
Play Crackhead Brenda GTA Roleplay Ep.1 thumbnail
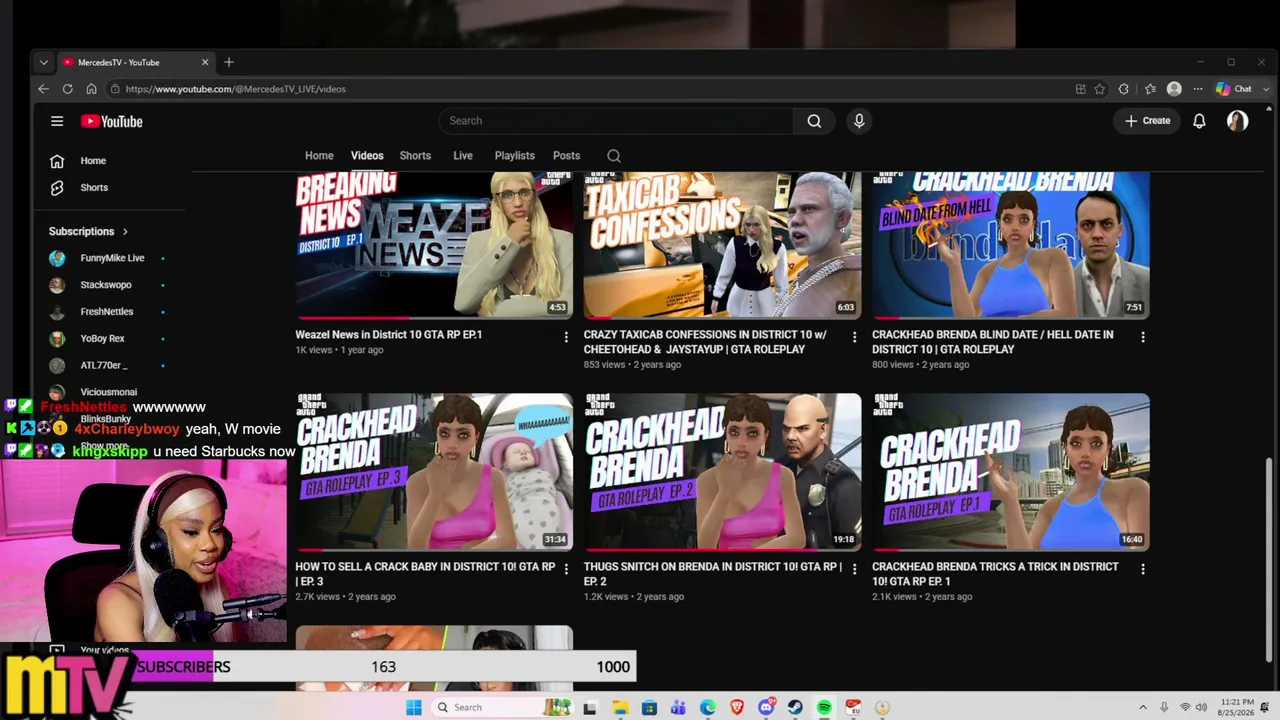tap(1011, 472)
